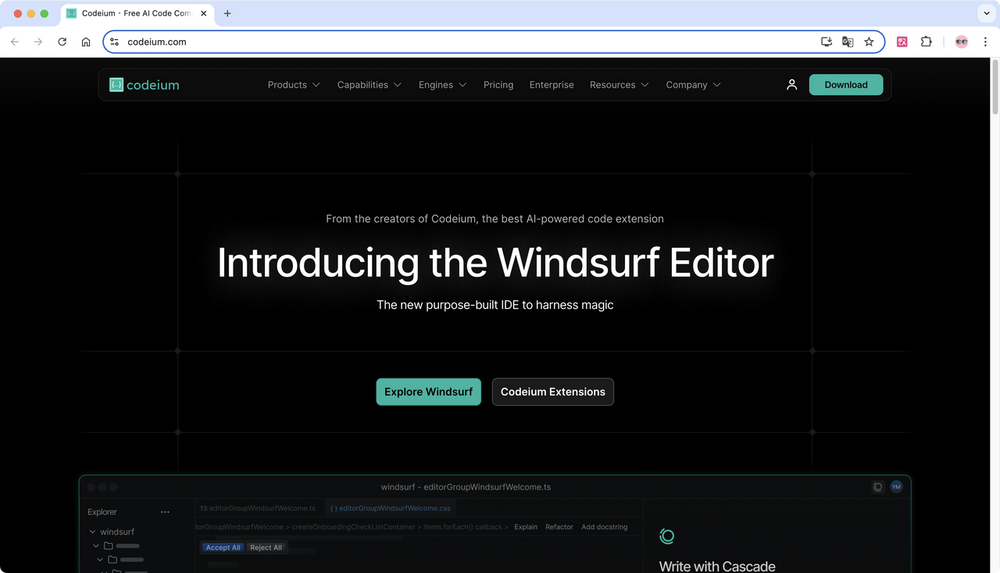This screenshot has width=1000, height=573.
Task: Open the Resources dropdown menu
Action: tap(619, 85)
